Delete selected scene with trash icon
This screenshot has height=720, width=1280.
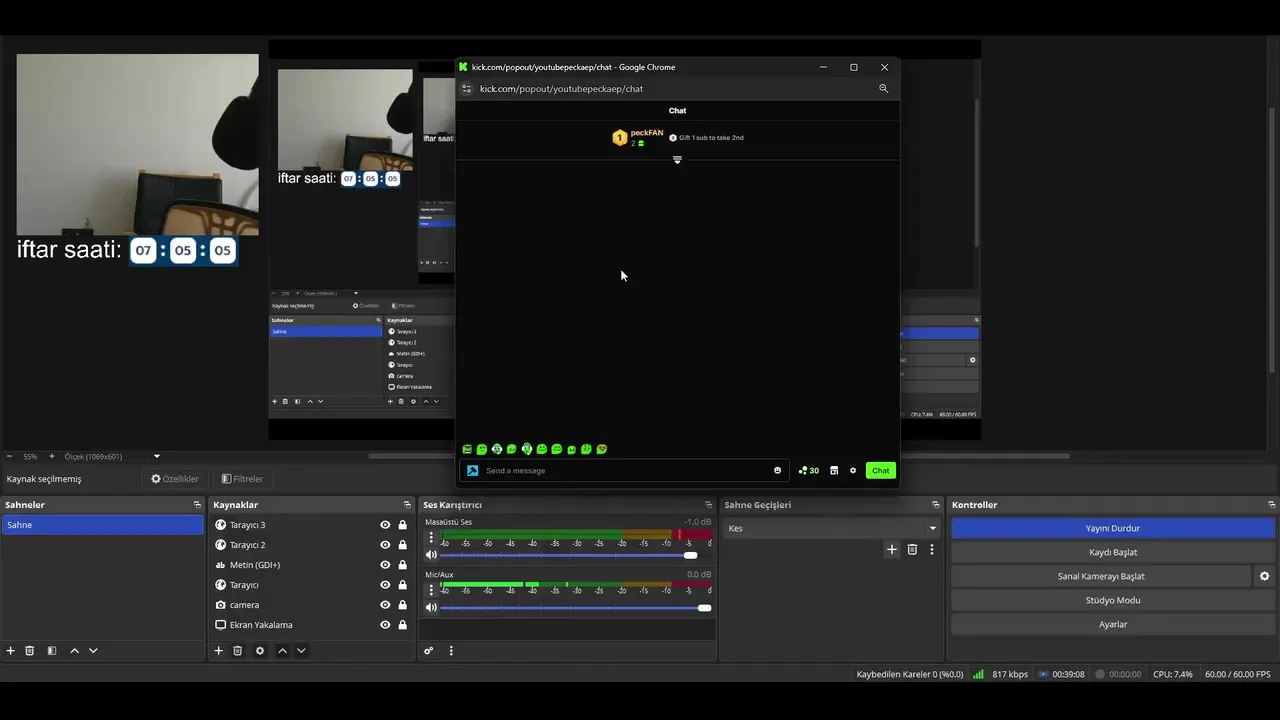pos(30,650)
